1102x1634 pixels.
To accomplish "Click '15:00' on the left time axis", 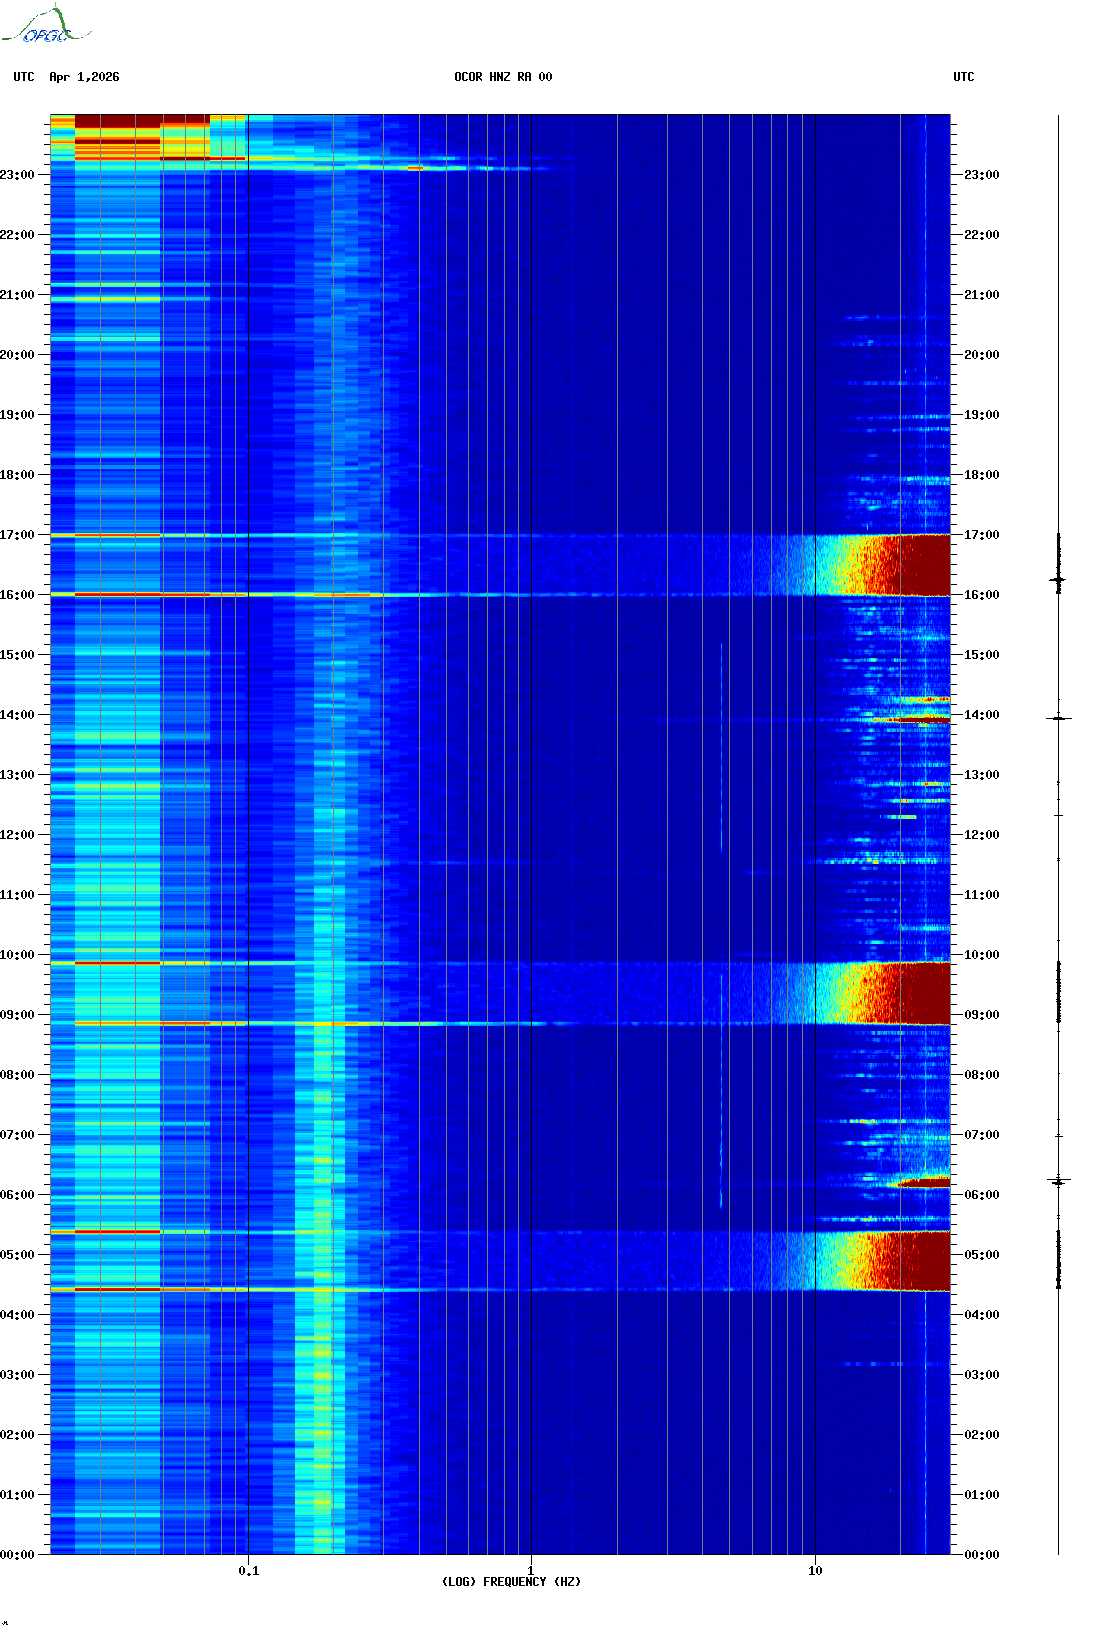I will point(17,655).
